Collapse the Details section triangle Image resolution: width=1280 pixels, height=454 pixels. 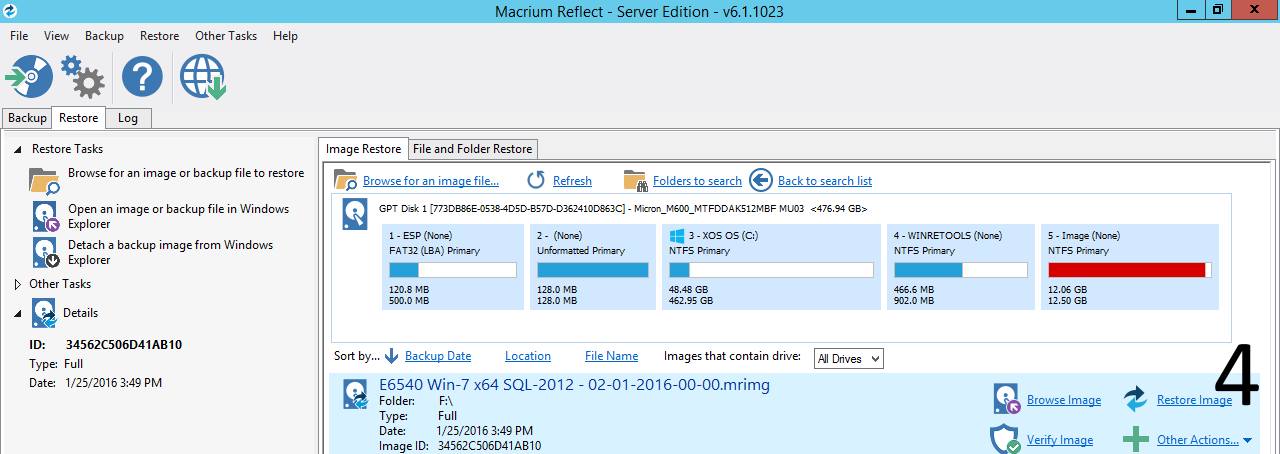19,313
